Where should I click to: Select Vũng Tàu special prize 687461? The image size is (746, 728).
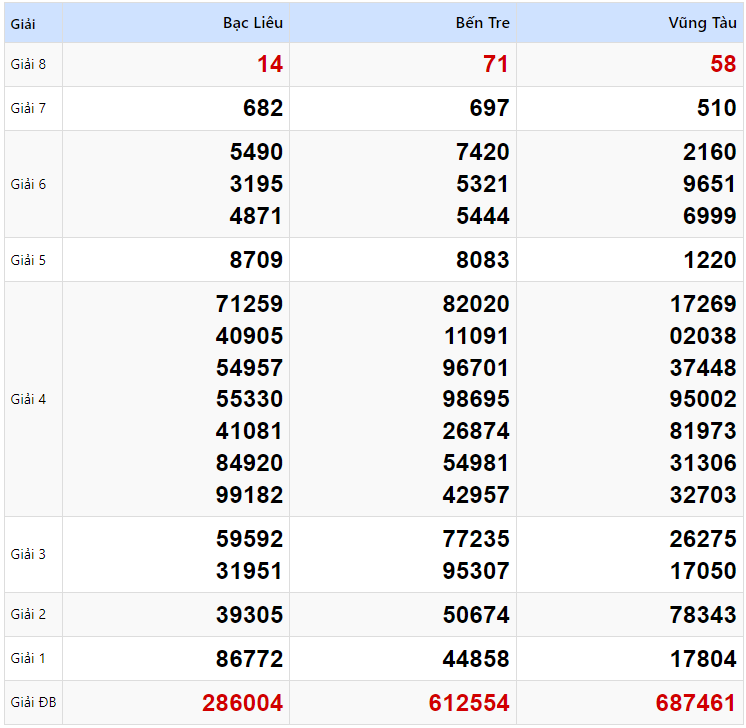[x=696, y=703]
